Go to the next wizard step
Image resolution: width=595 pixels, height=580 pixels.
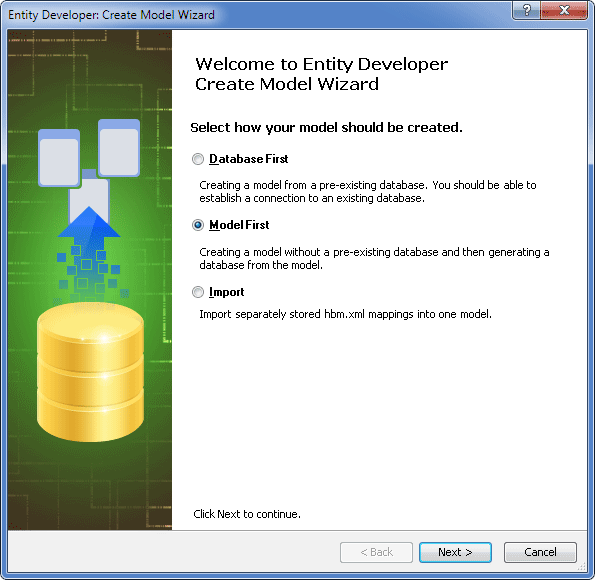point(455,552)
